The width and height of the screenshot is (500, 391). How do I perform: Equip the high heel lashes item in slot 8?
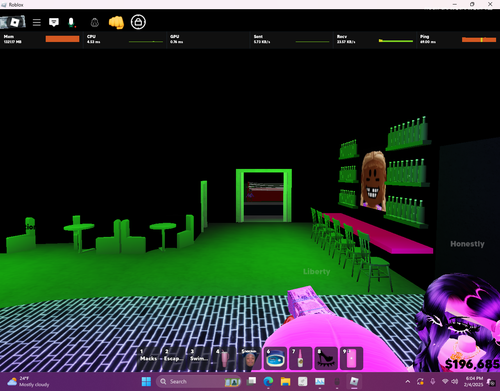click(x=326, y=358)
